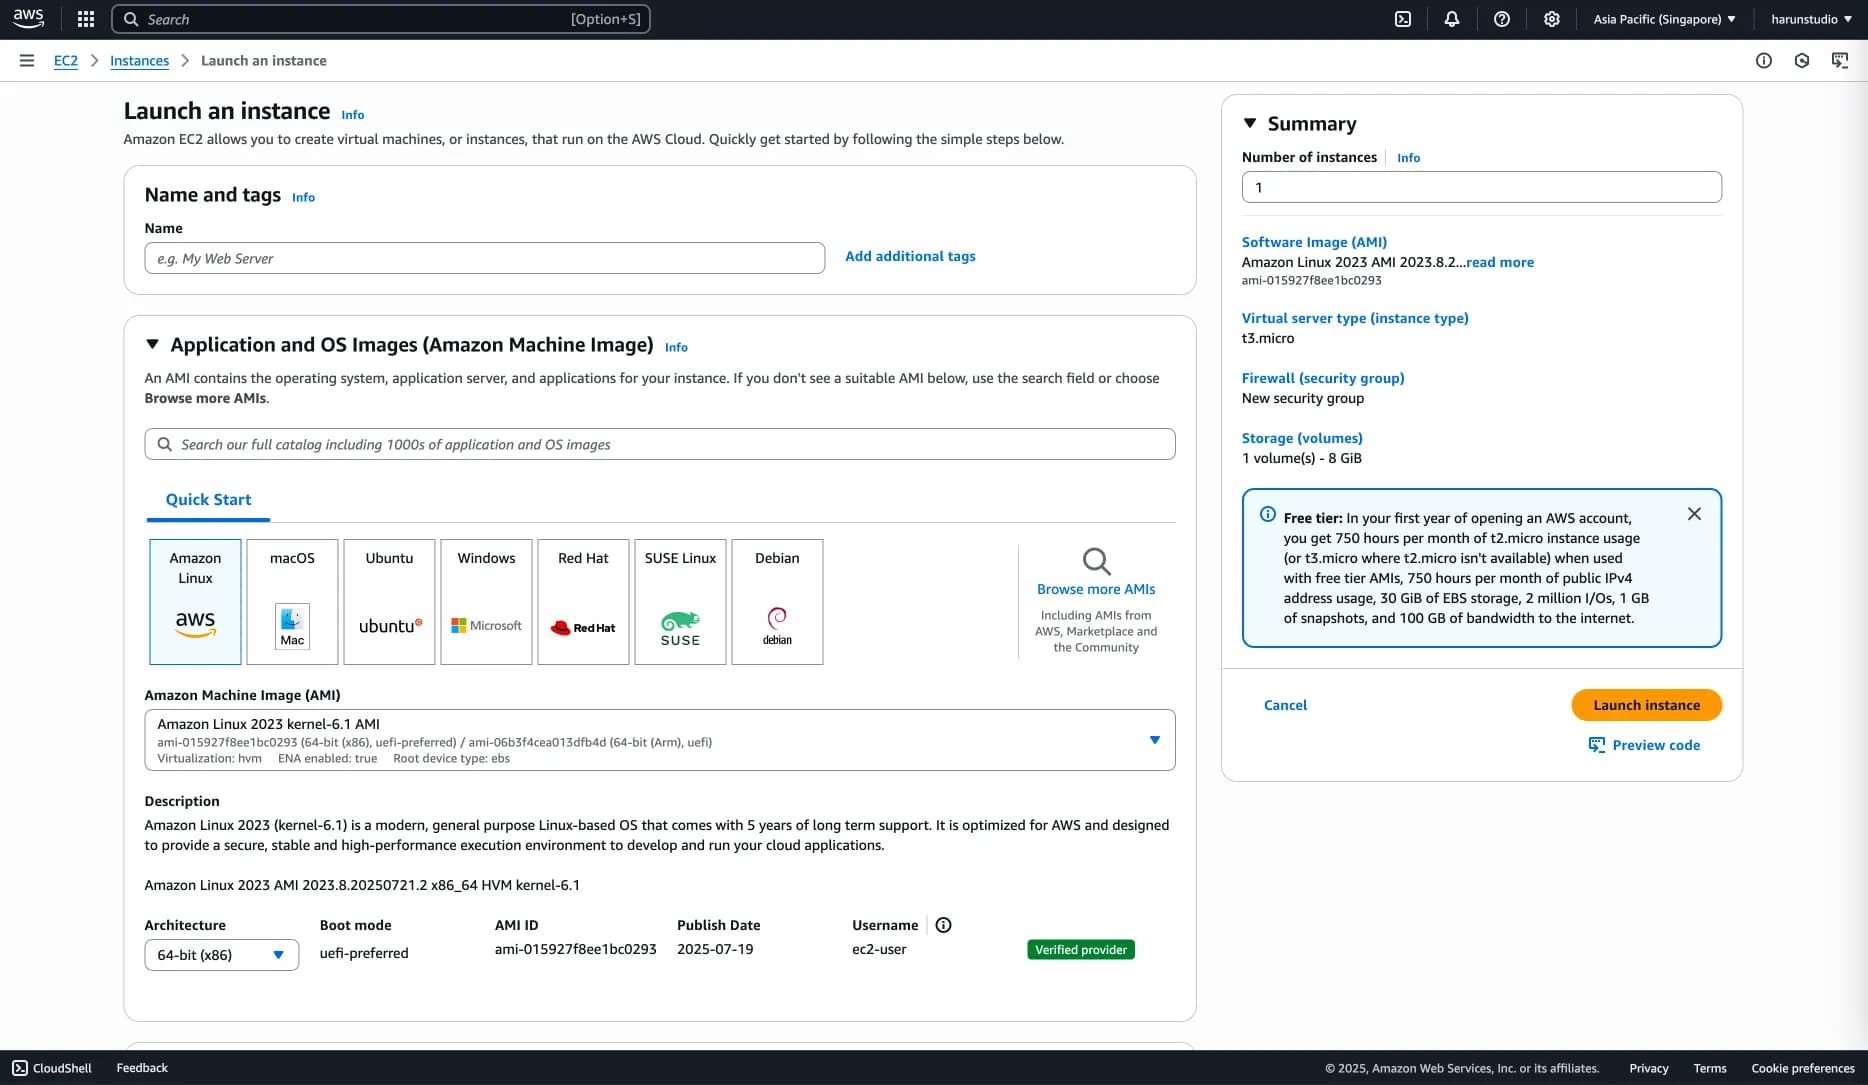Open the AWS services grid menu
Image resolution: width=1868 pixels, height=1085 pixels.
point(86,19)
